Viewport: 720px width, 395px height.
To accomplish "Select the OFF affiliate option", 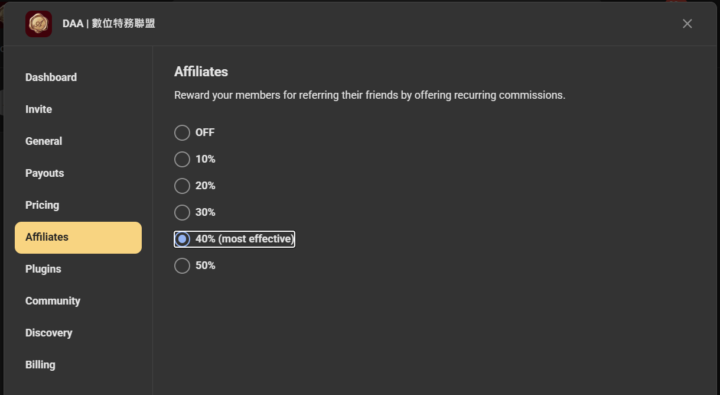I will 182,133.
